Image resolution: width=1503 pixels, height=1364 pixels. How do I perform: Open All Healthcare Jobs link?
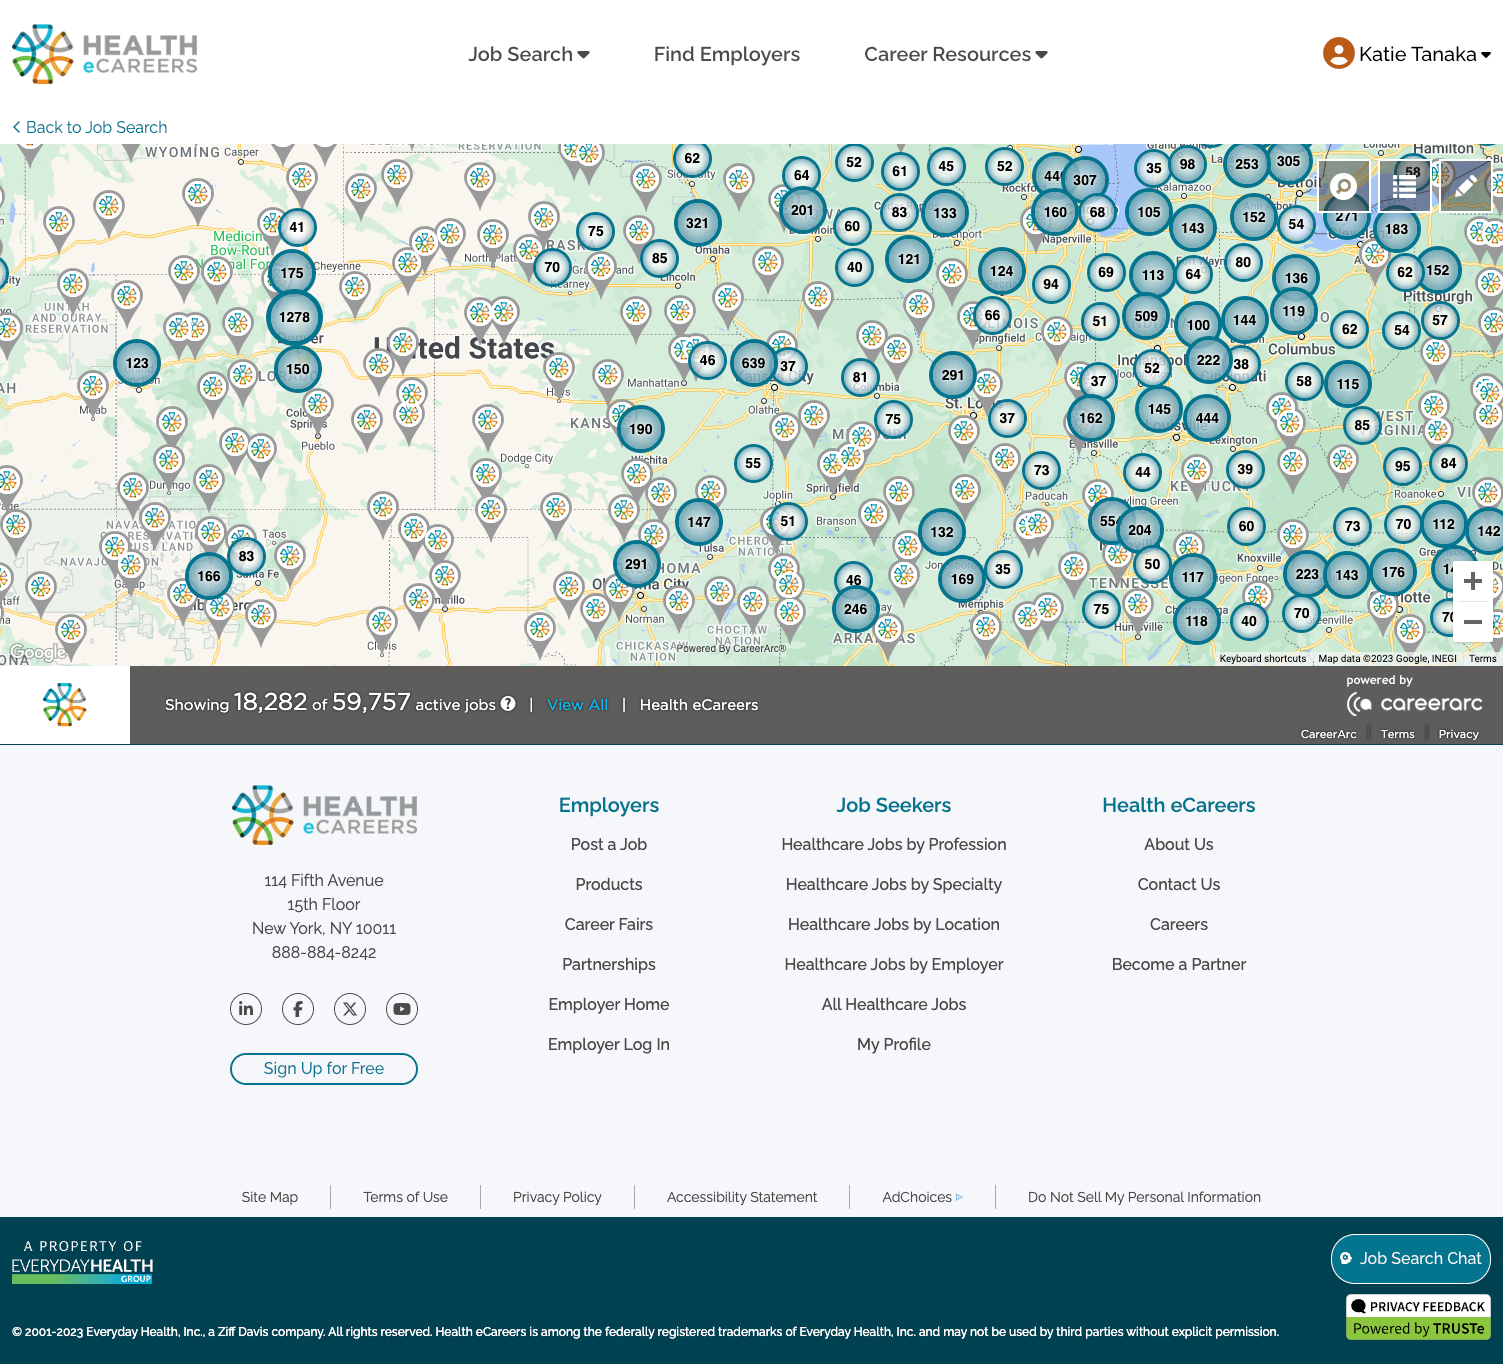[x=894, y=1004]
